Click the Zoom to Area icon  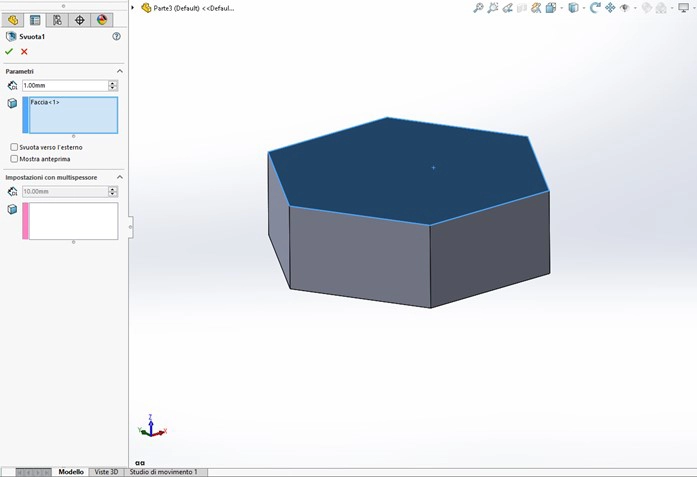point(493,8)
